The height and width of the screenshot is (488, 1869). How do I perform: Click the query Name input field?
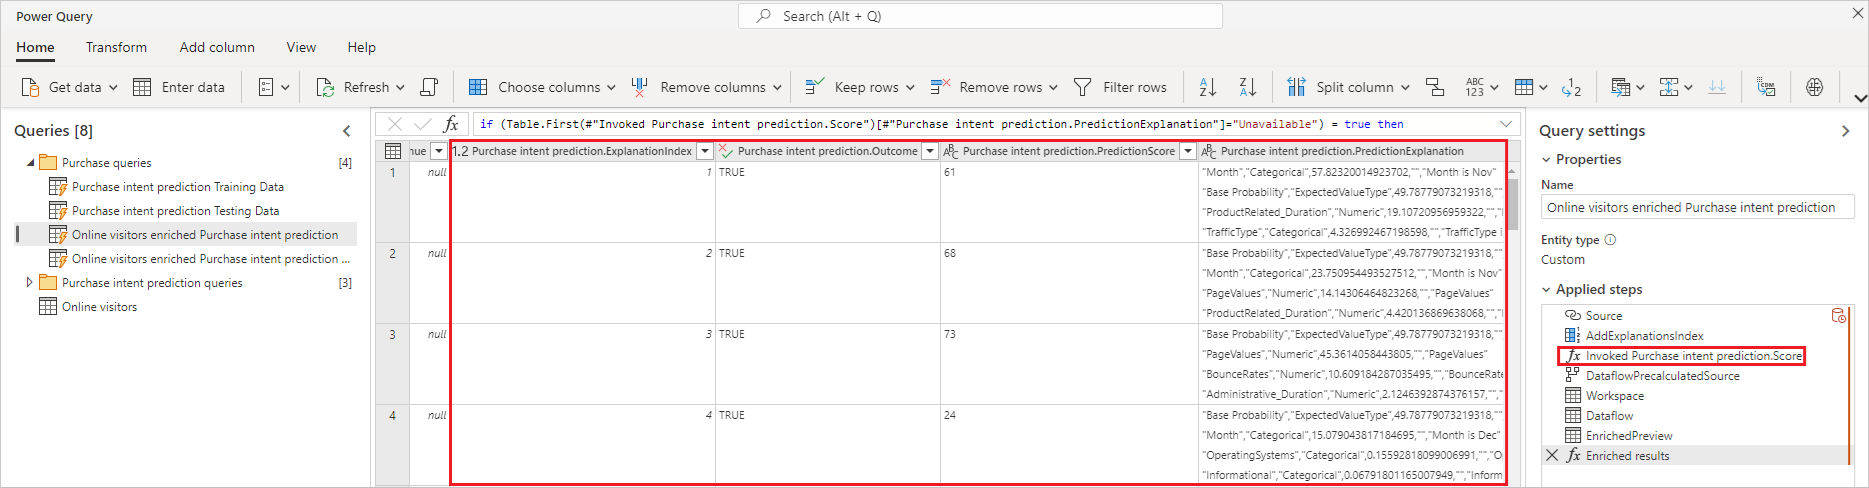[1697, 208]
